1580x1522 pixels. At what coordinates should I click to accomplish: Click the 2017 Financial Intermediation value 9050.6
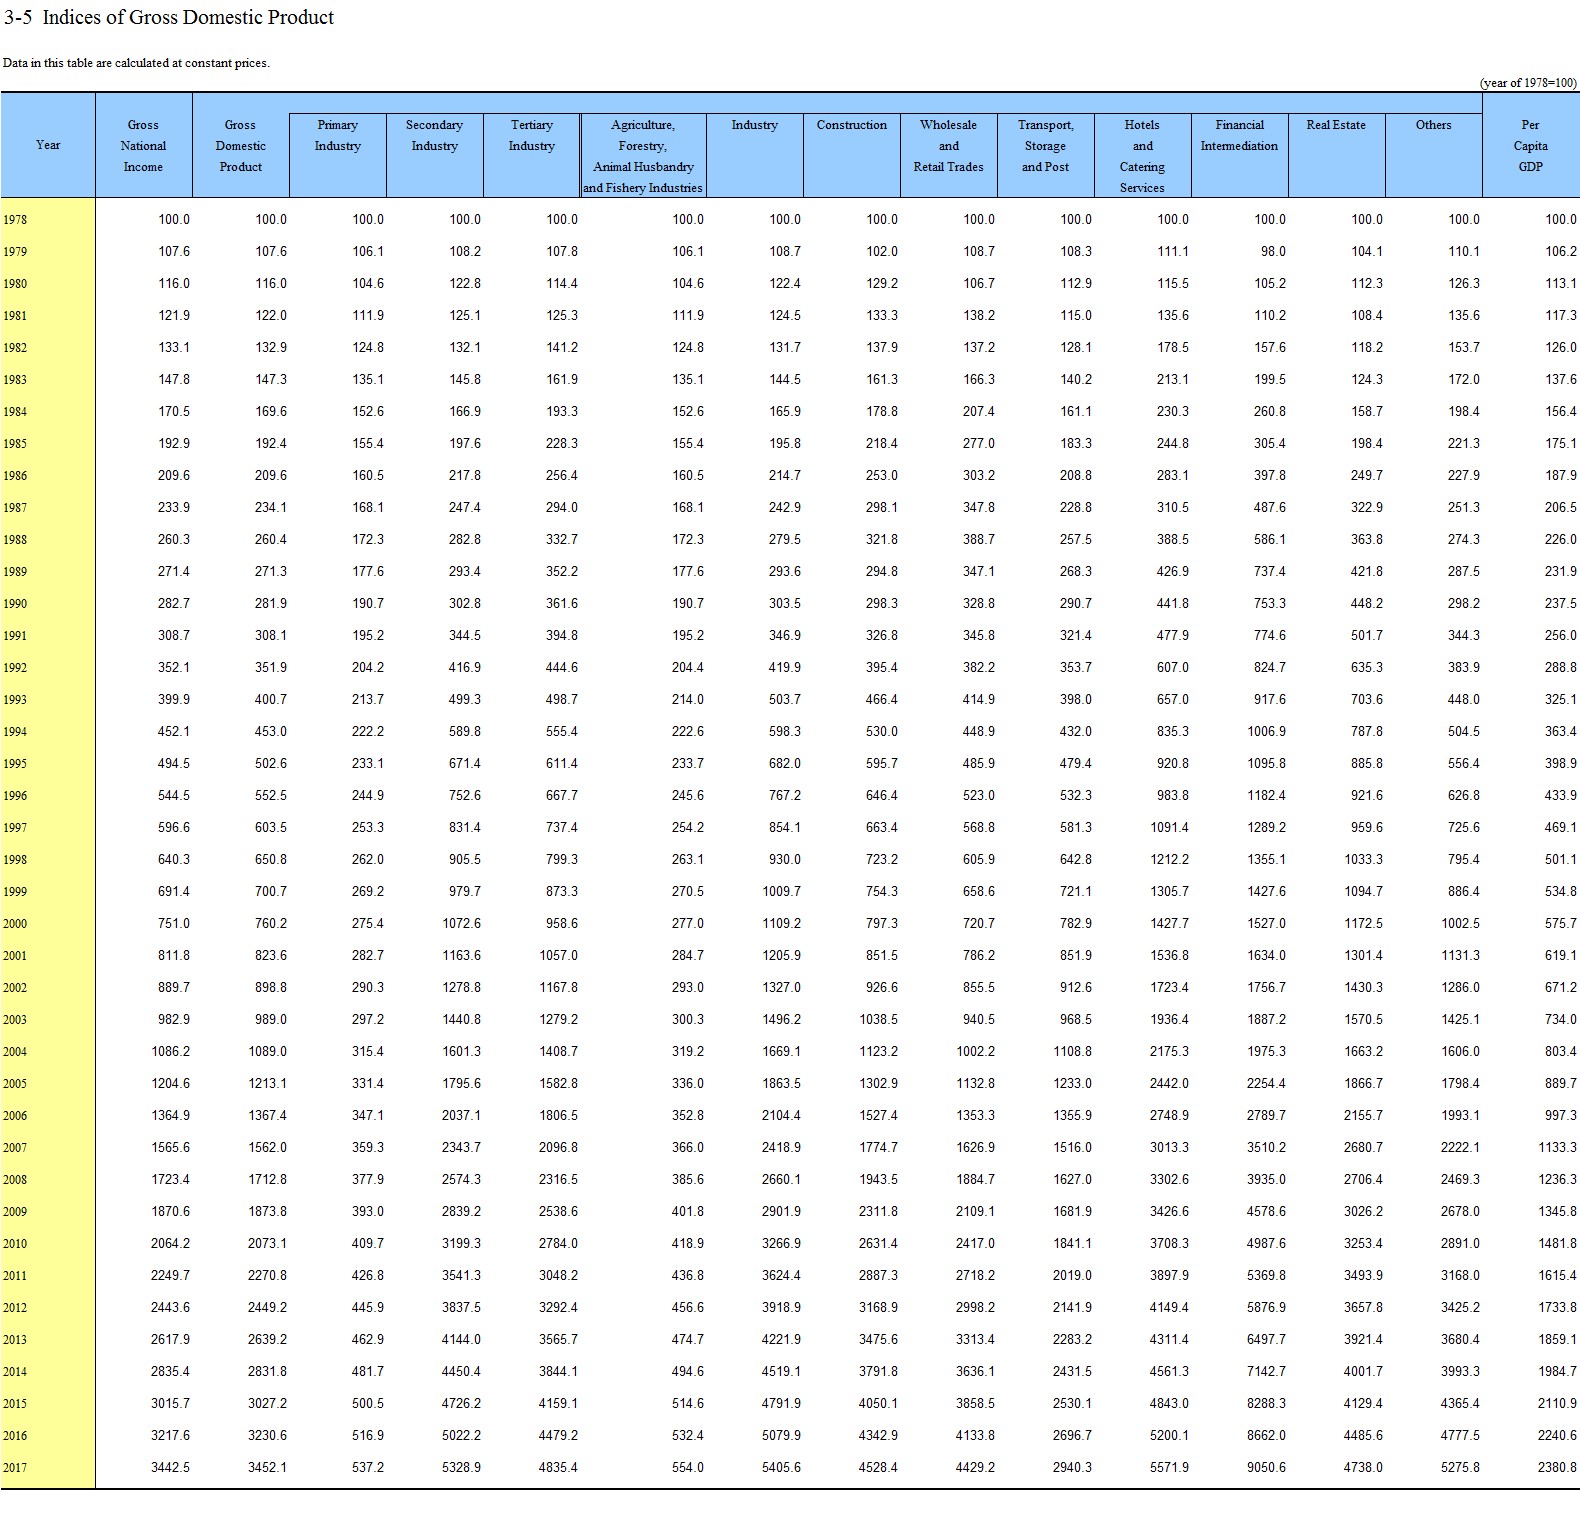(1266, 1467)
